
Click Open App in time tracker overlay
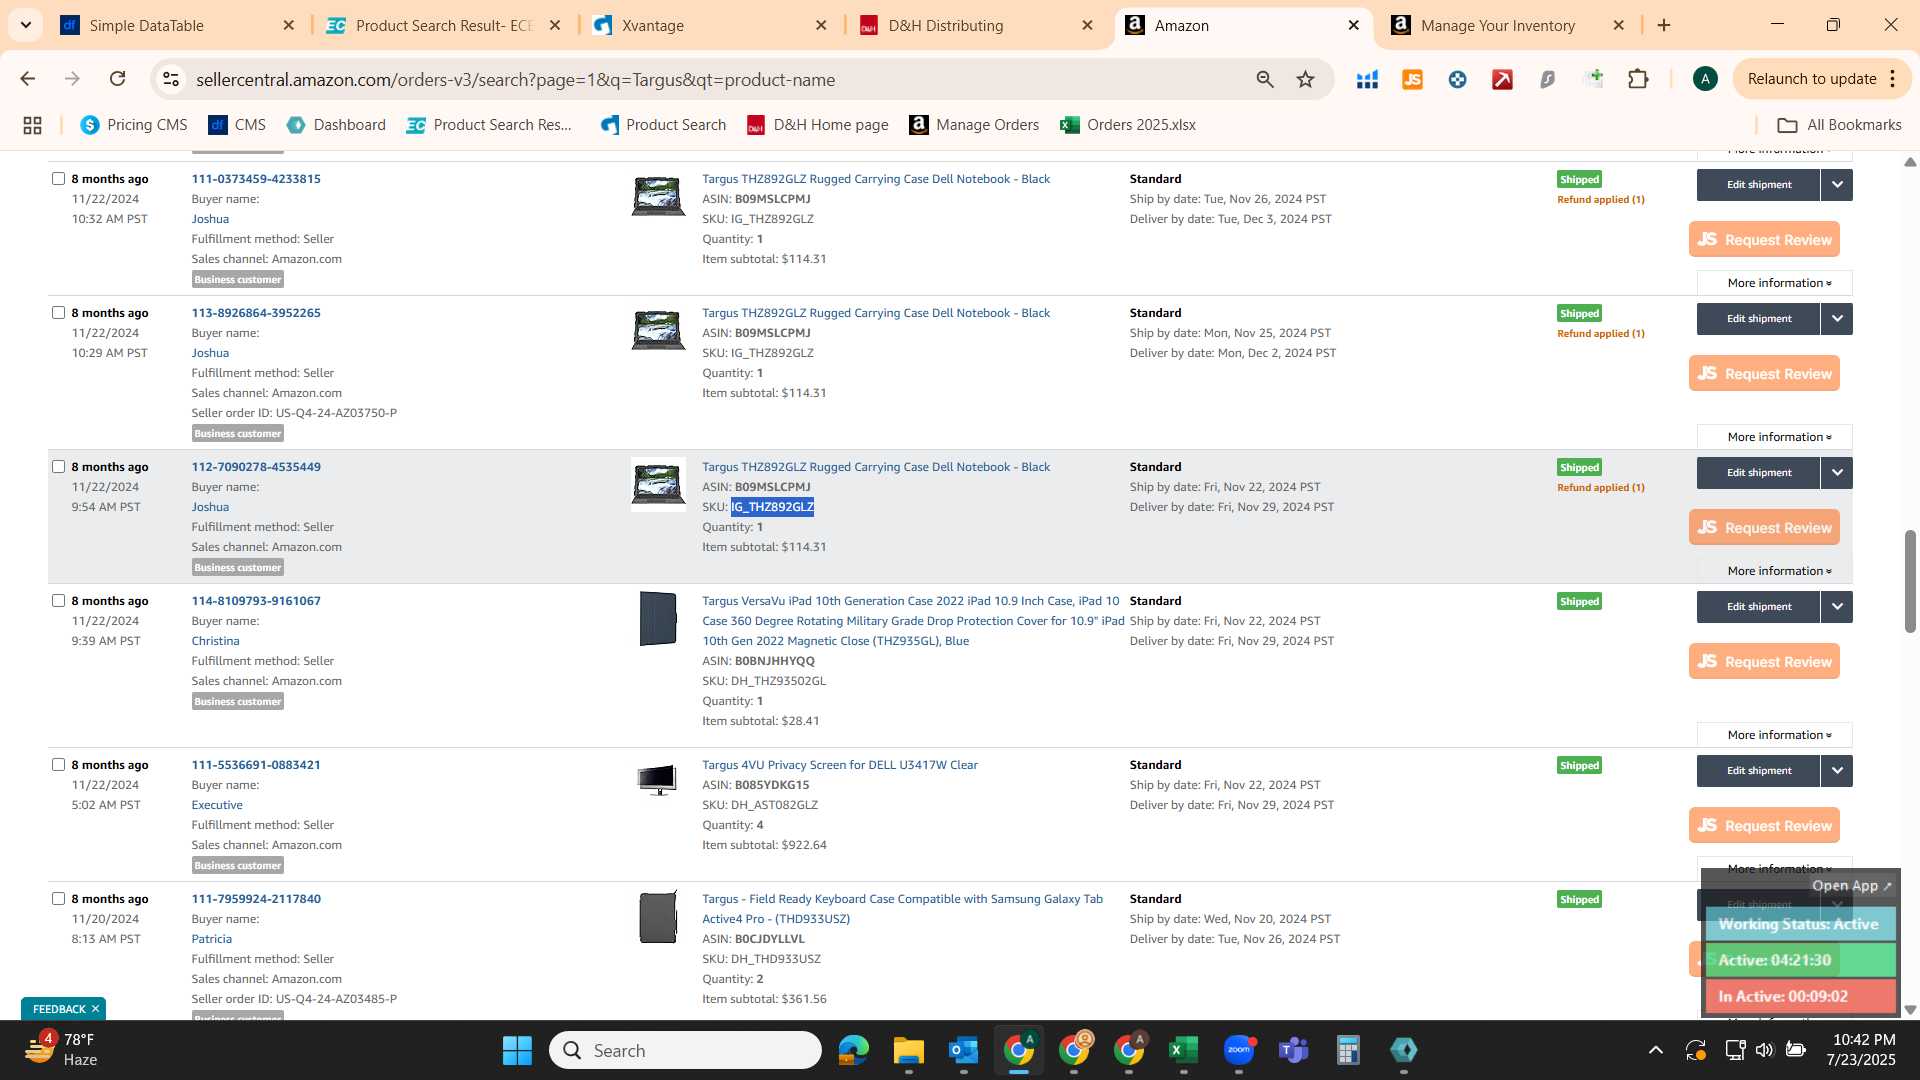(x=1851, y=886)
